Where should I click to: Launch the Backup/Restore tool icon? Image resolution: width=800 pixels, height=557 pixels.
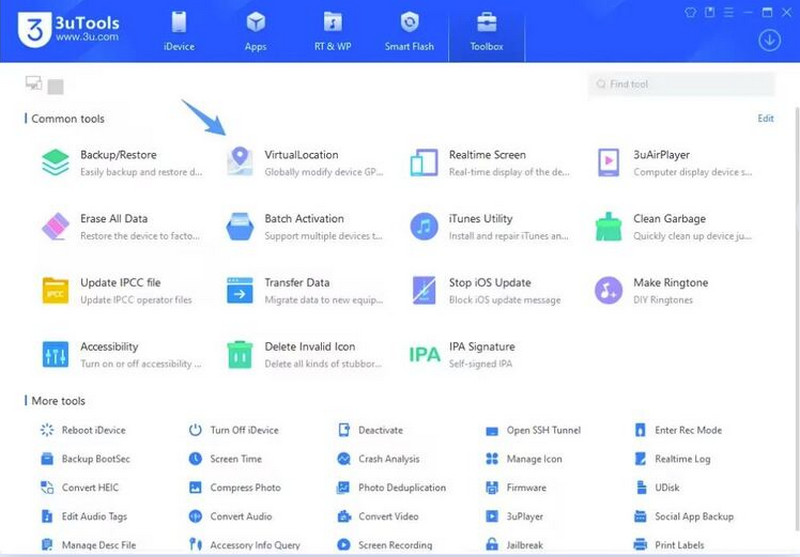[x=56, y=162]
